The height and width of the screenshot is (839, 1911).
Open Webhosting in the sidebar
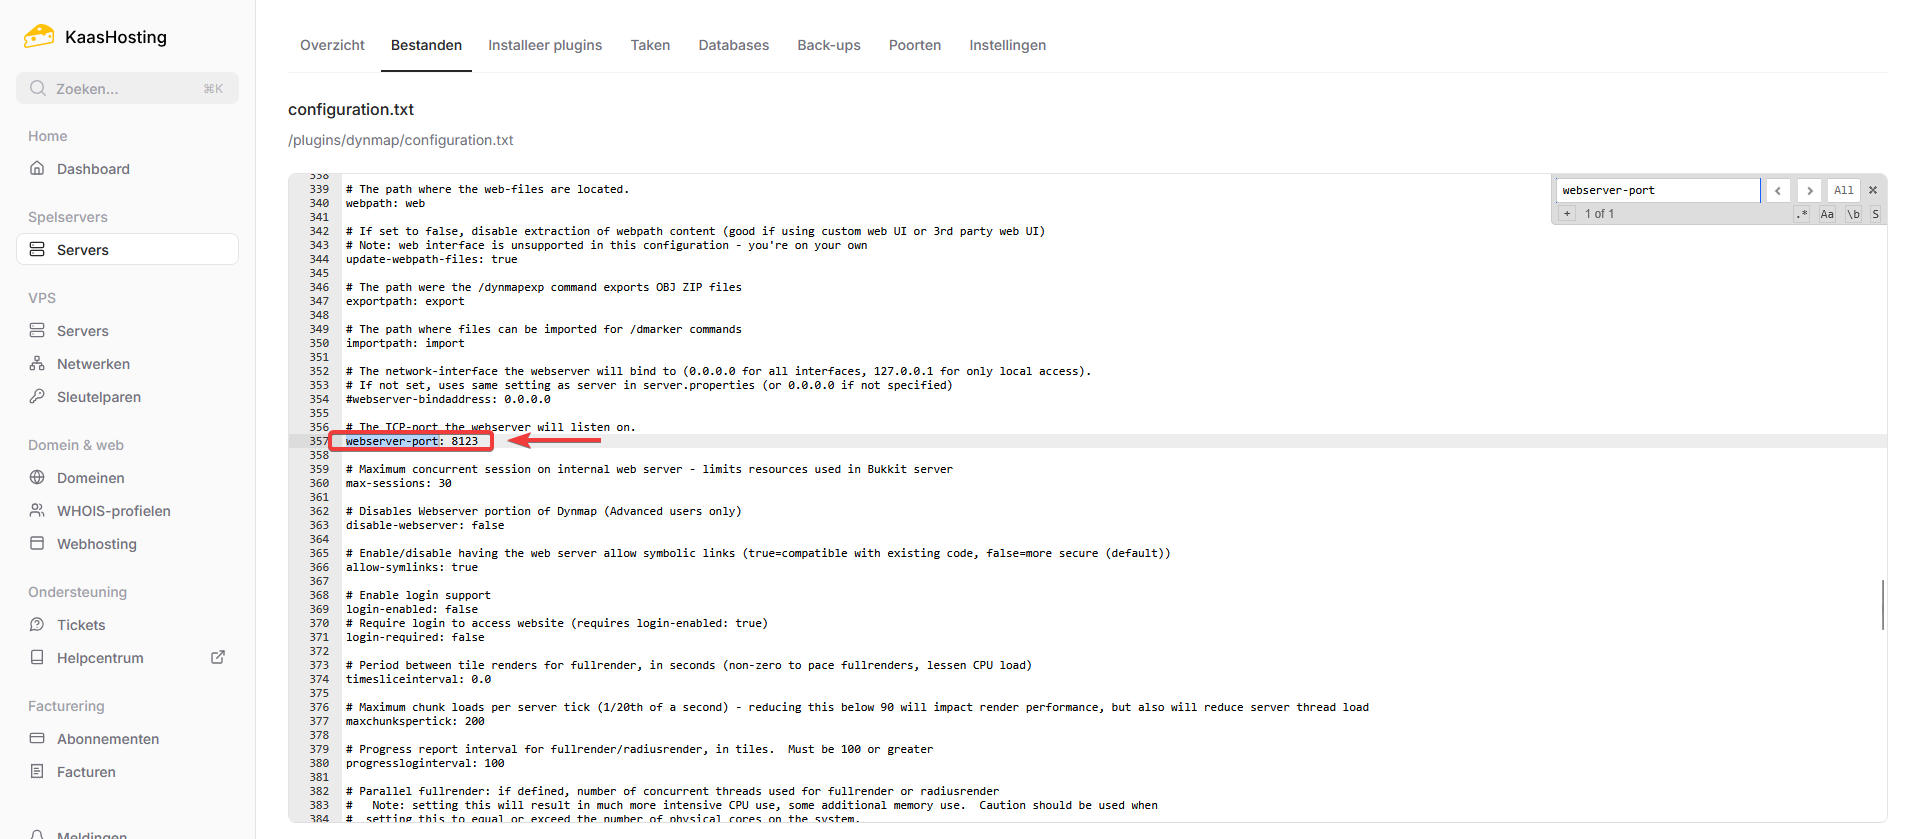pyautogui.click(x=96, y=544)
